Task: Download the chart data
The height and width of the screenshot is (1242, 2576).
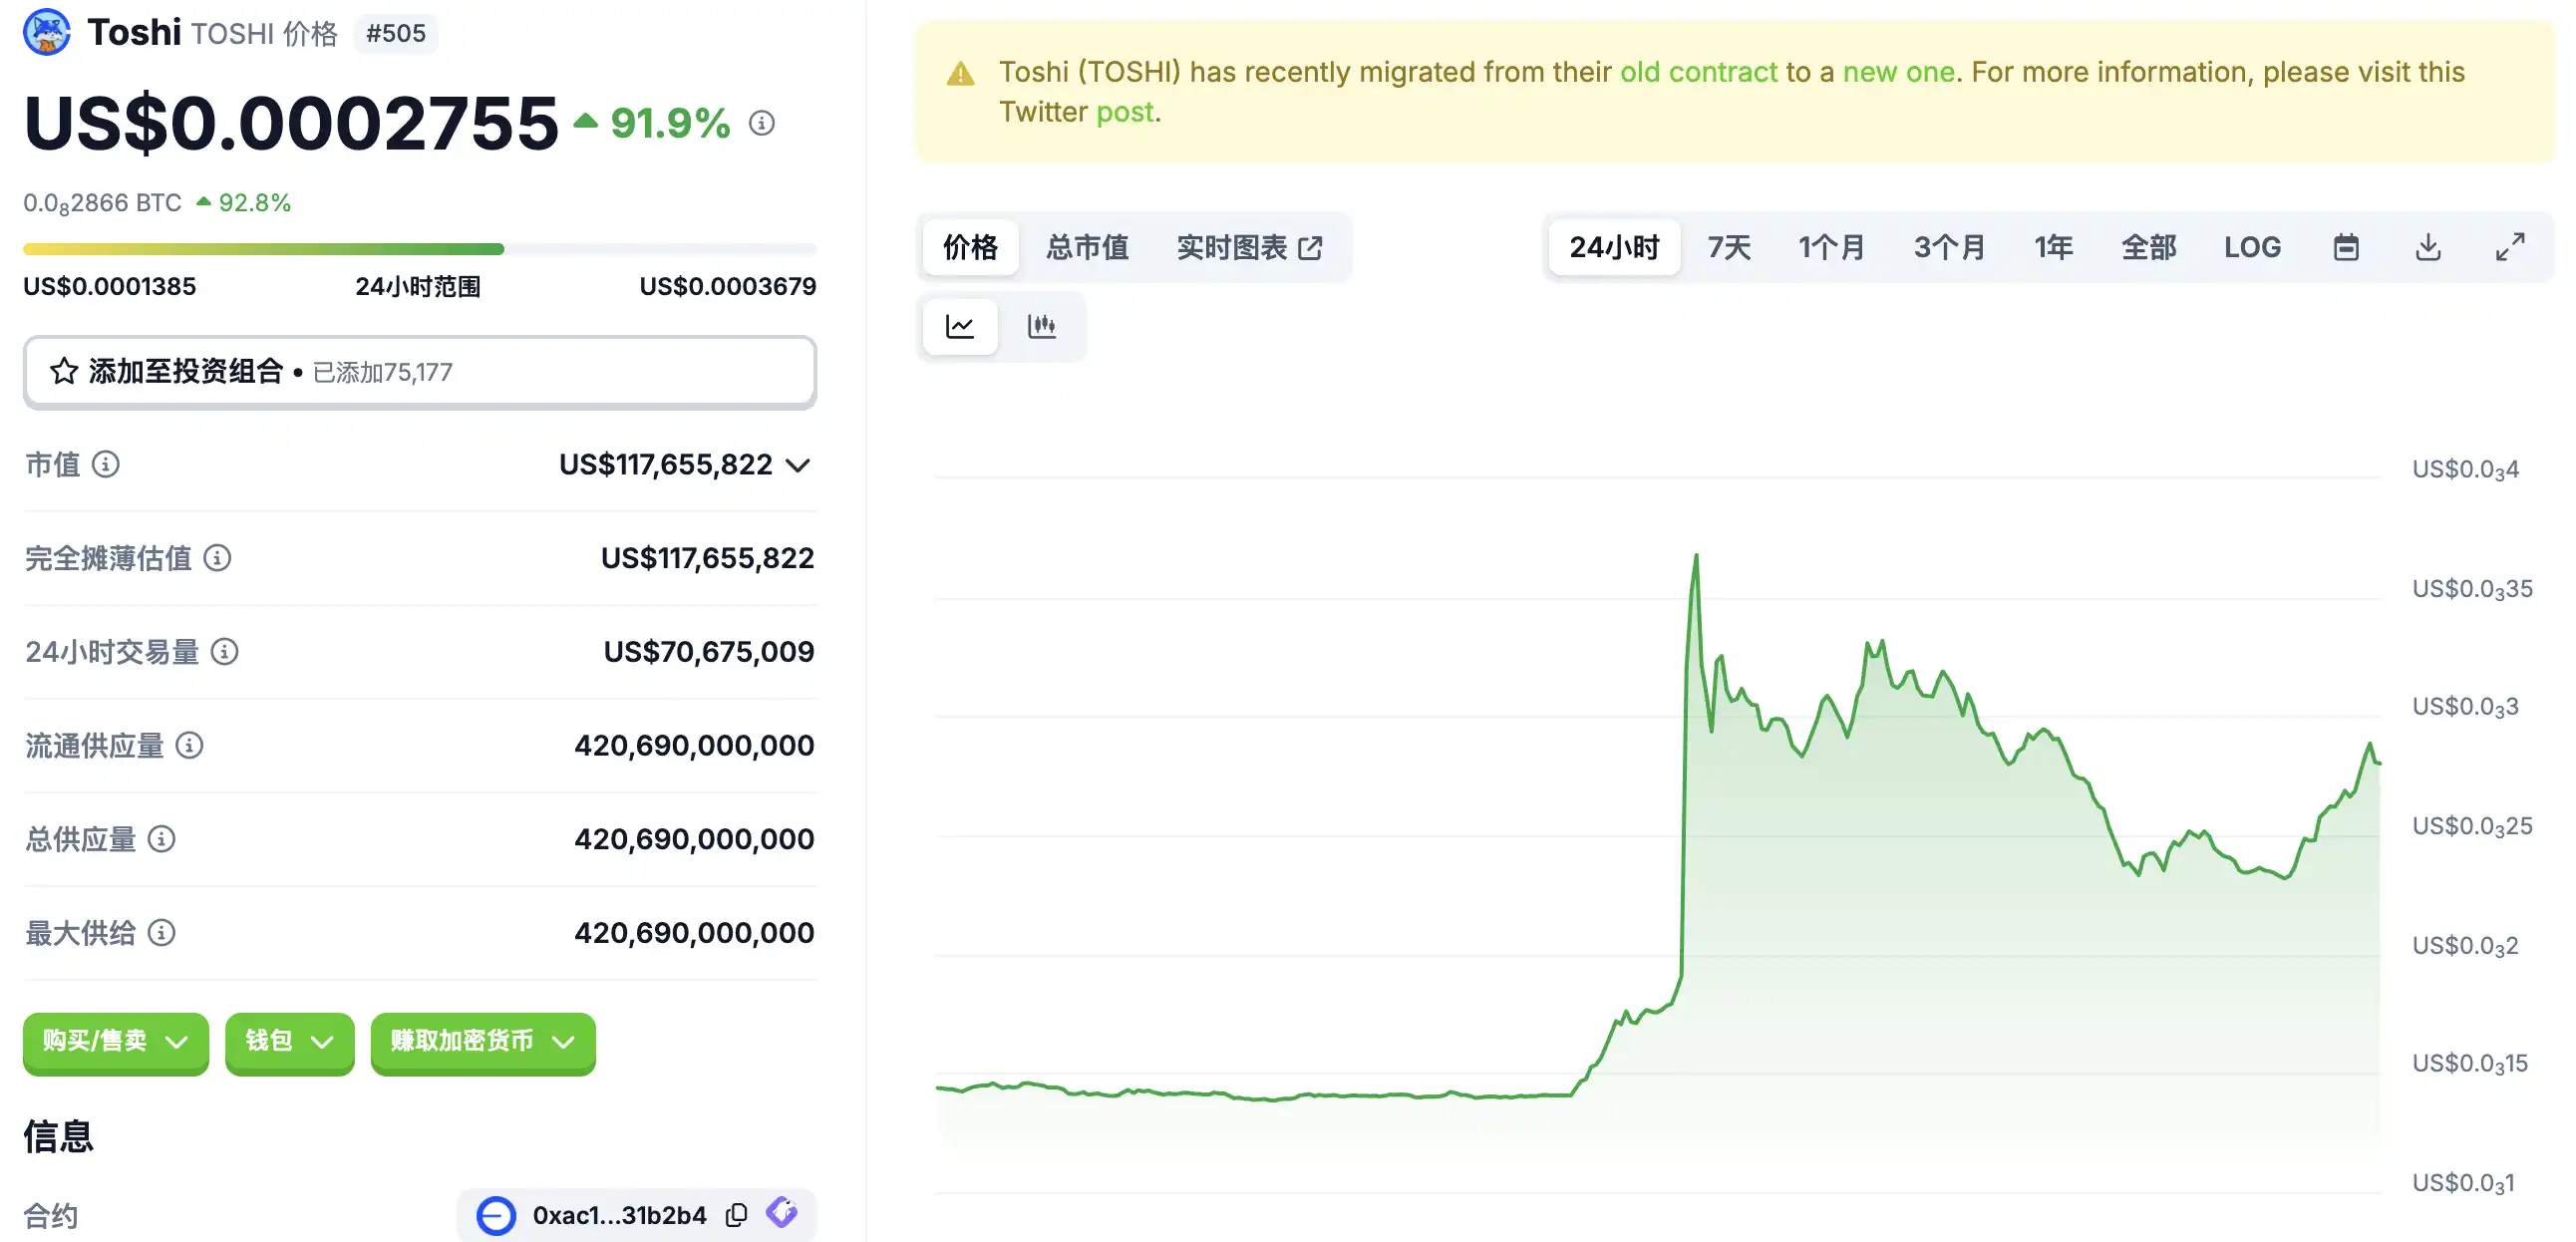Action: [x=2428, y=247]
